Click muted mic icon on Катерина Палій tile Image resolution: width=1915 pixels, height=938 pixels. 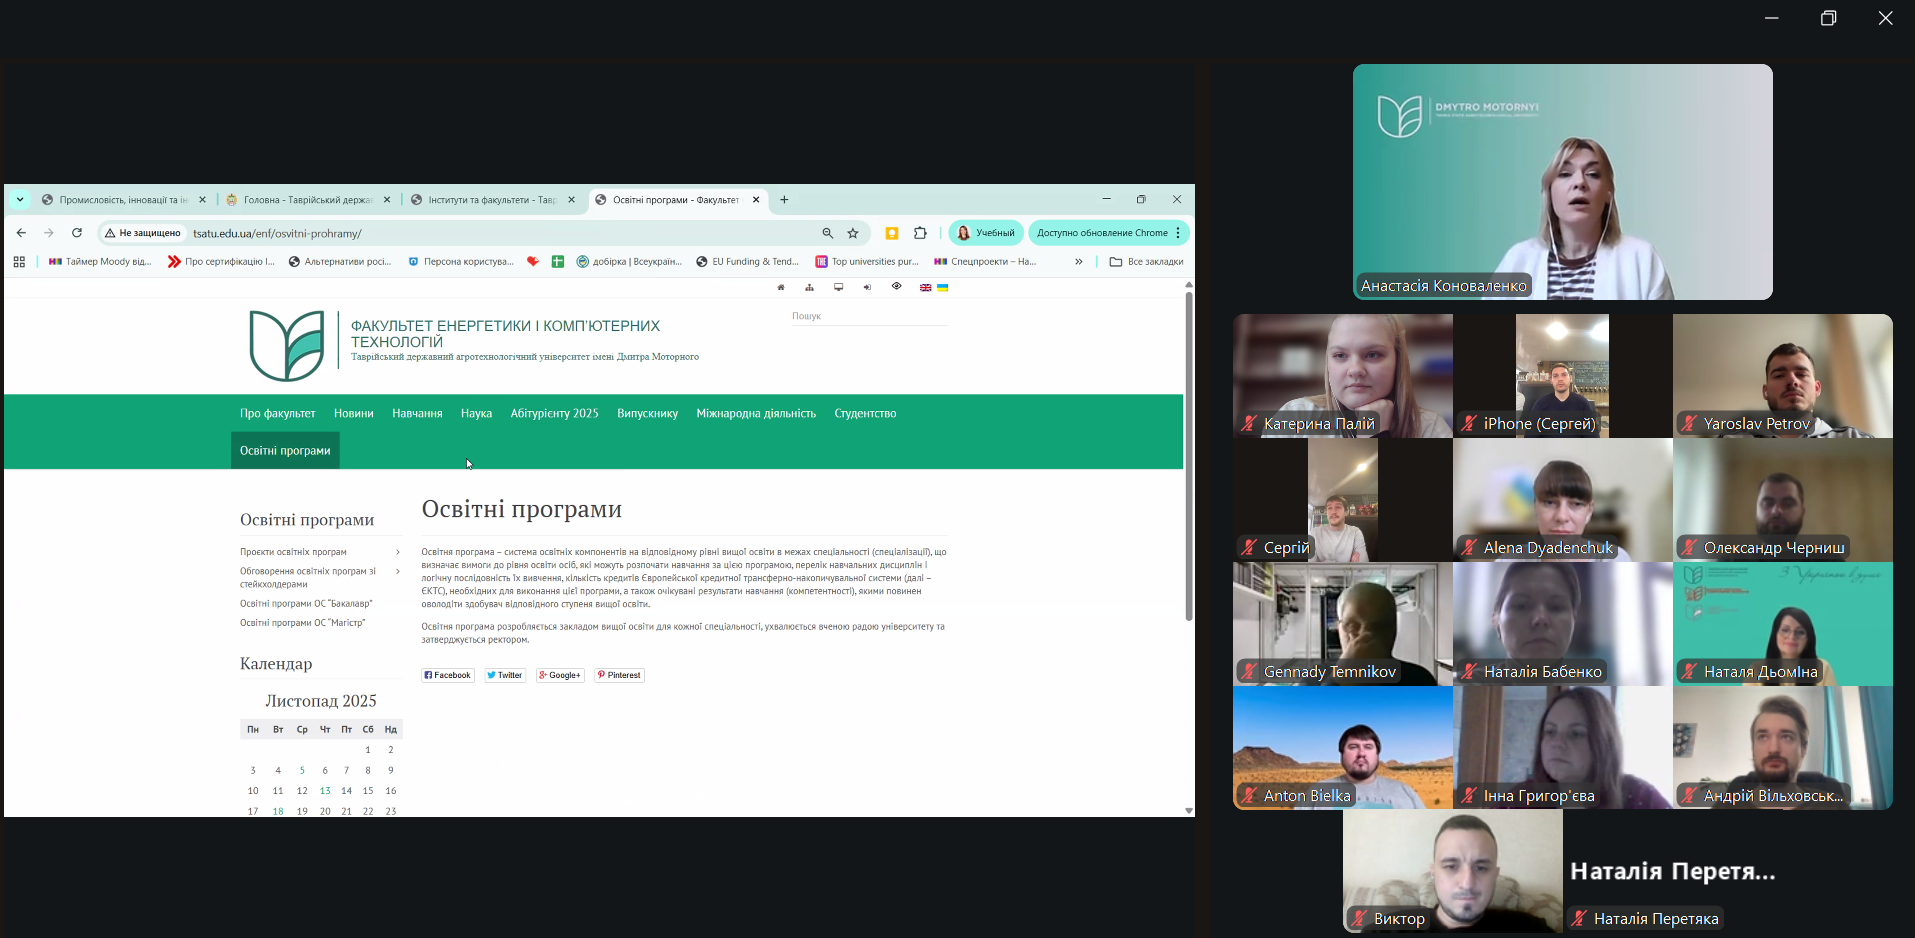1249,424
